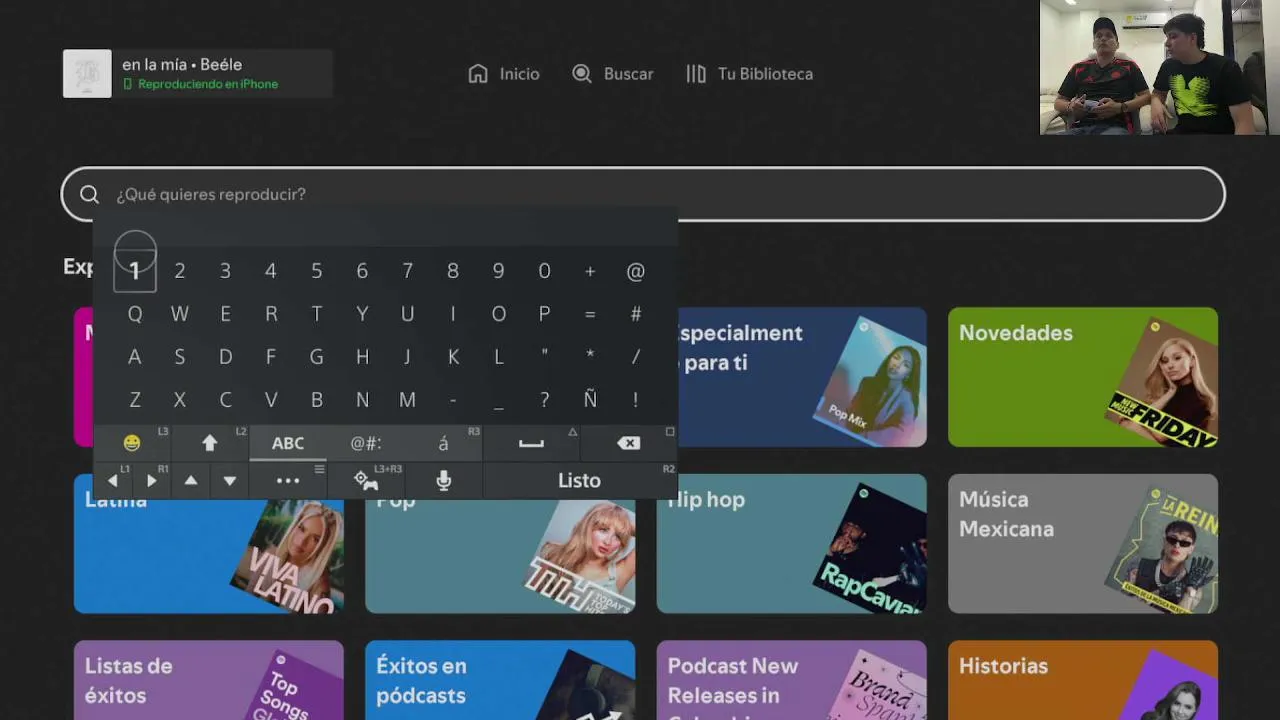Tap the letter A key
Screen dimensions: 1280x720
pos(134,357)
